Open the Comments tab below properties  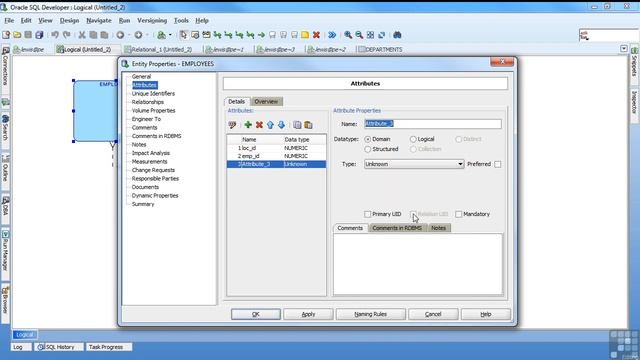(350, 228)
